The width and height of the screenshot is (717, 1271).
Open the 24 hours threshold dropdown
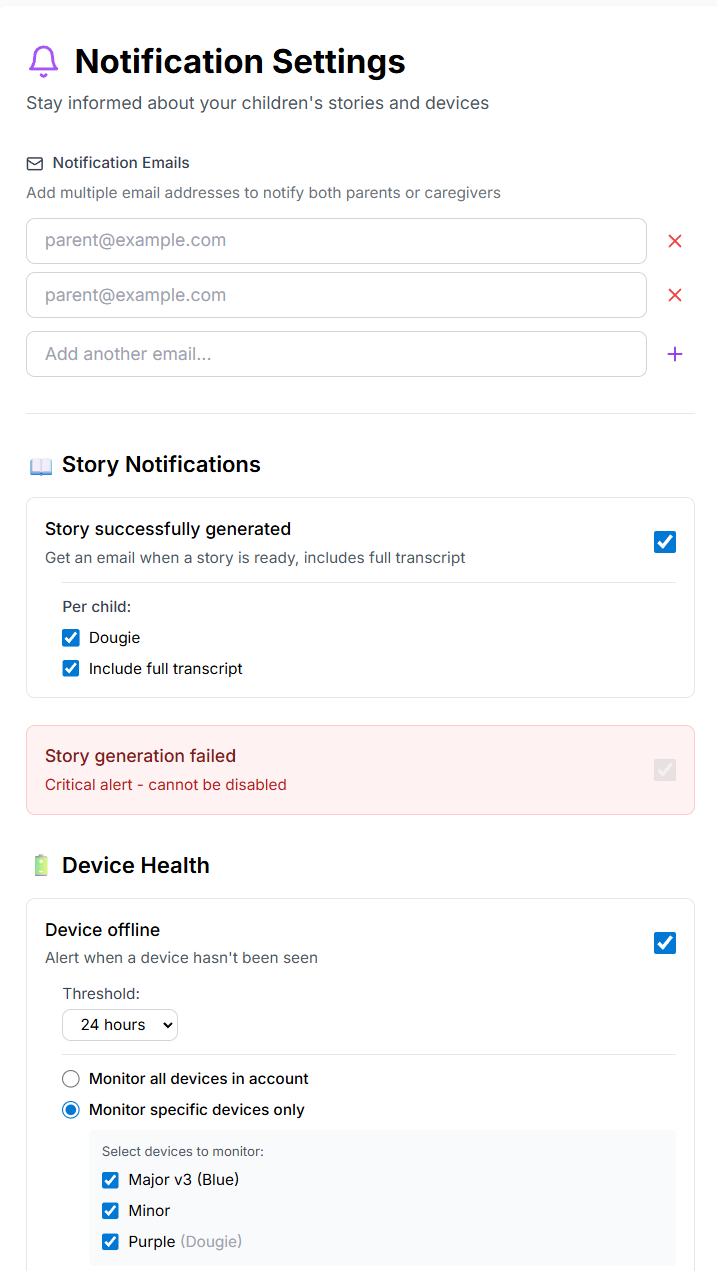[x=120, y=1025]
